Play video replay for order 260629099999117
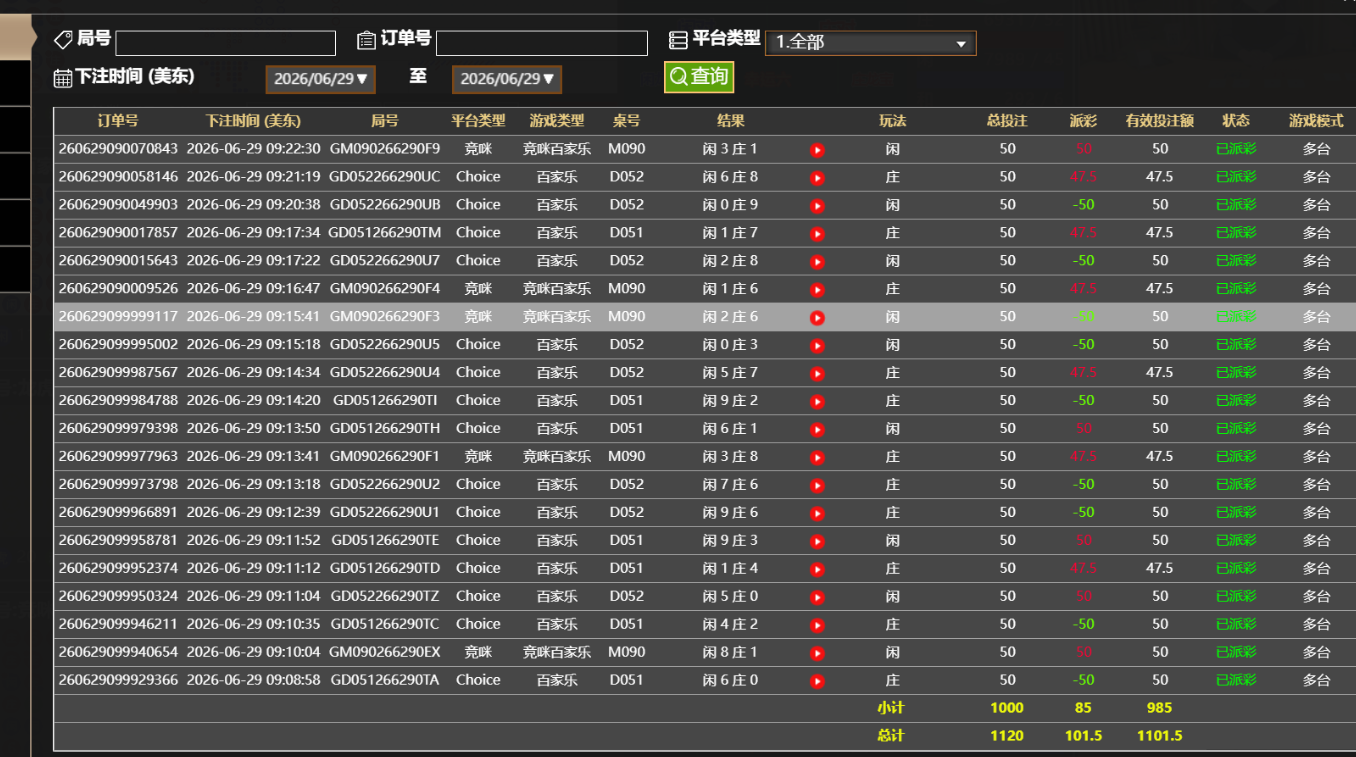The width and height of the screenshot is (1356, 757). tap(817, 318)
